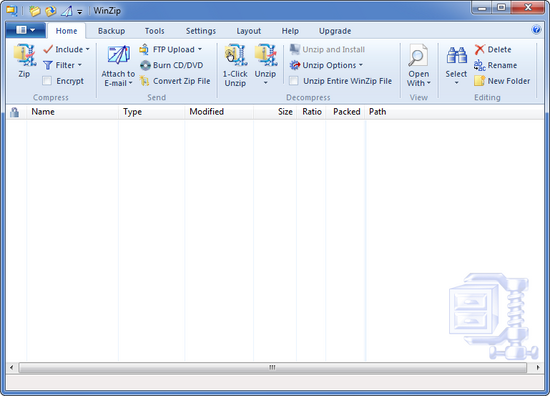
Task: Open the Settings tab
Action: pyautogui.click(x=201, y=31)
